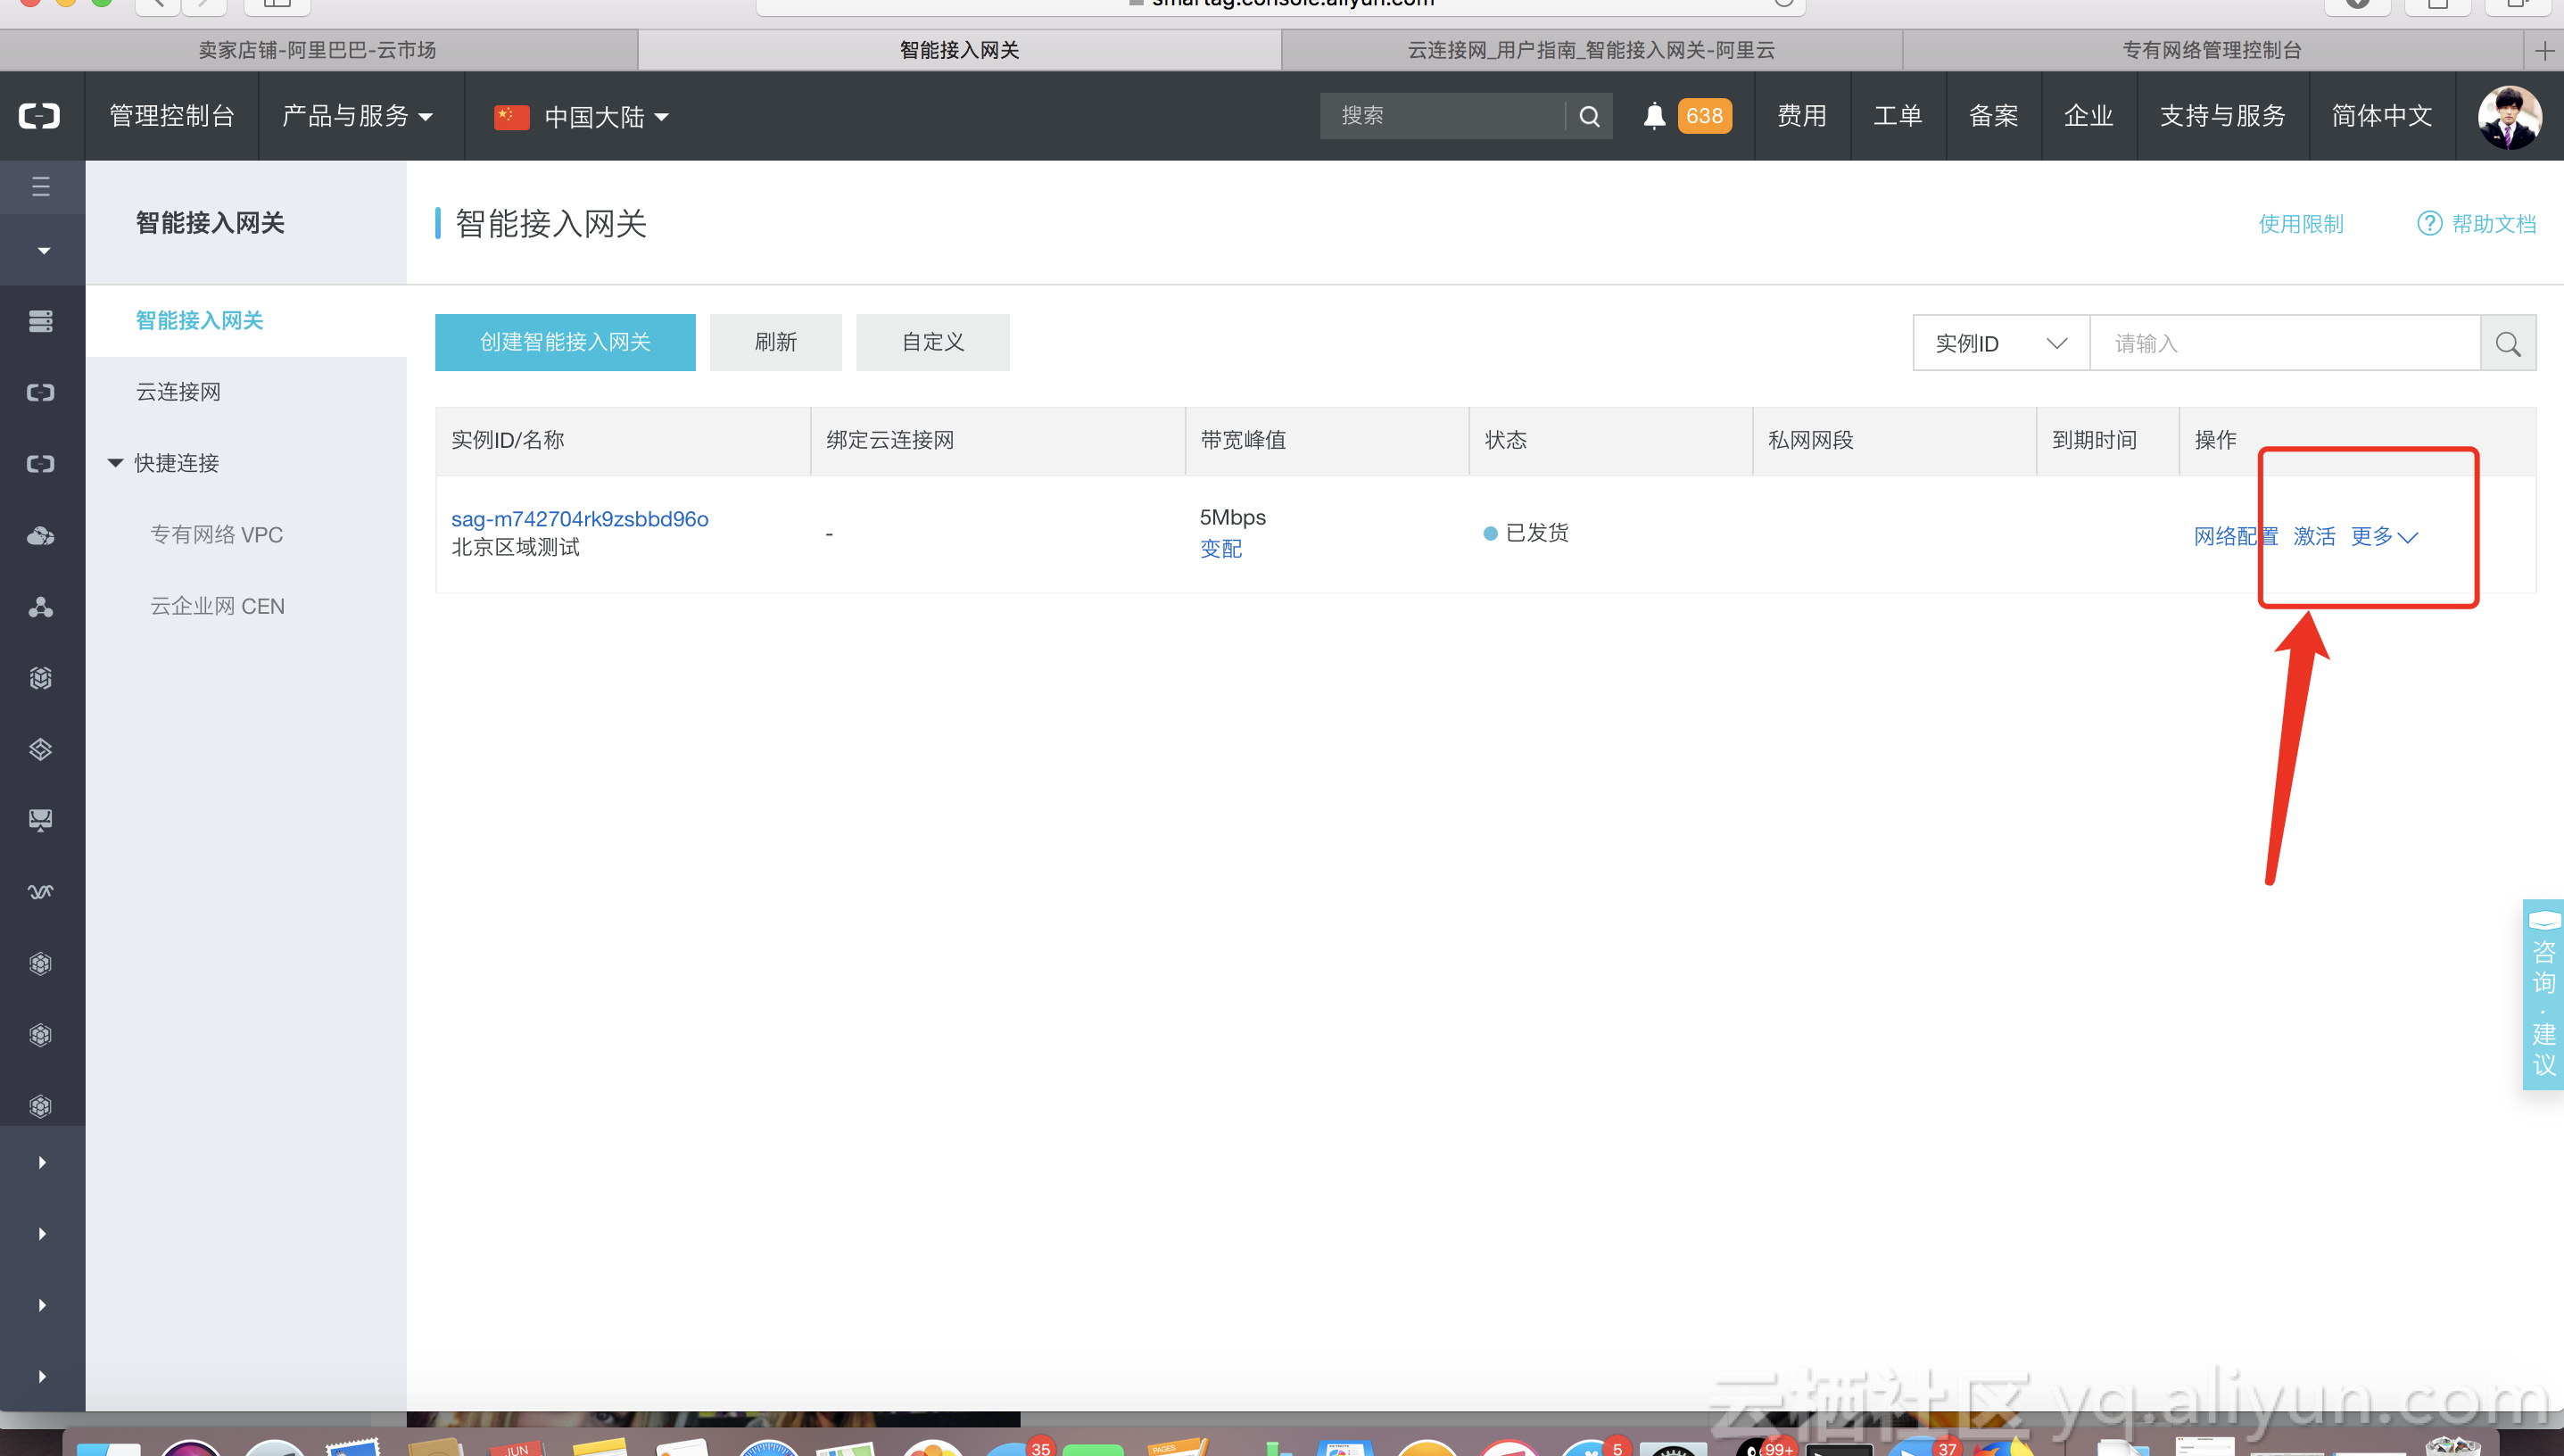The height and width of the screenshot is (1456, 2564).
Task: Open the cloud database icon in sidebar
Action: coord(41,535)
